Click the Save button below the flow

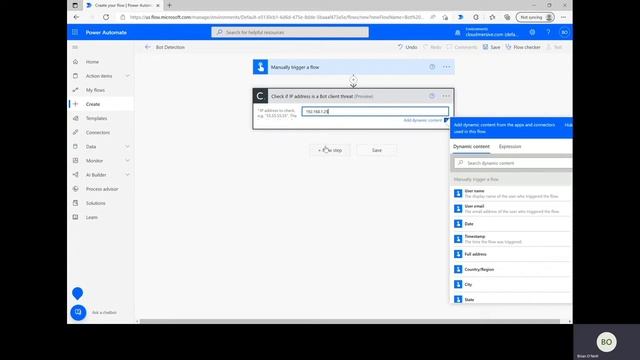tap(377, 150)
